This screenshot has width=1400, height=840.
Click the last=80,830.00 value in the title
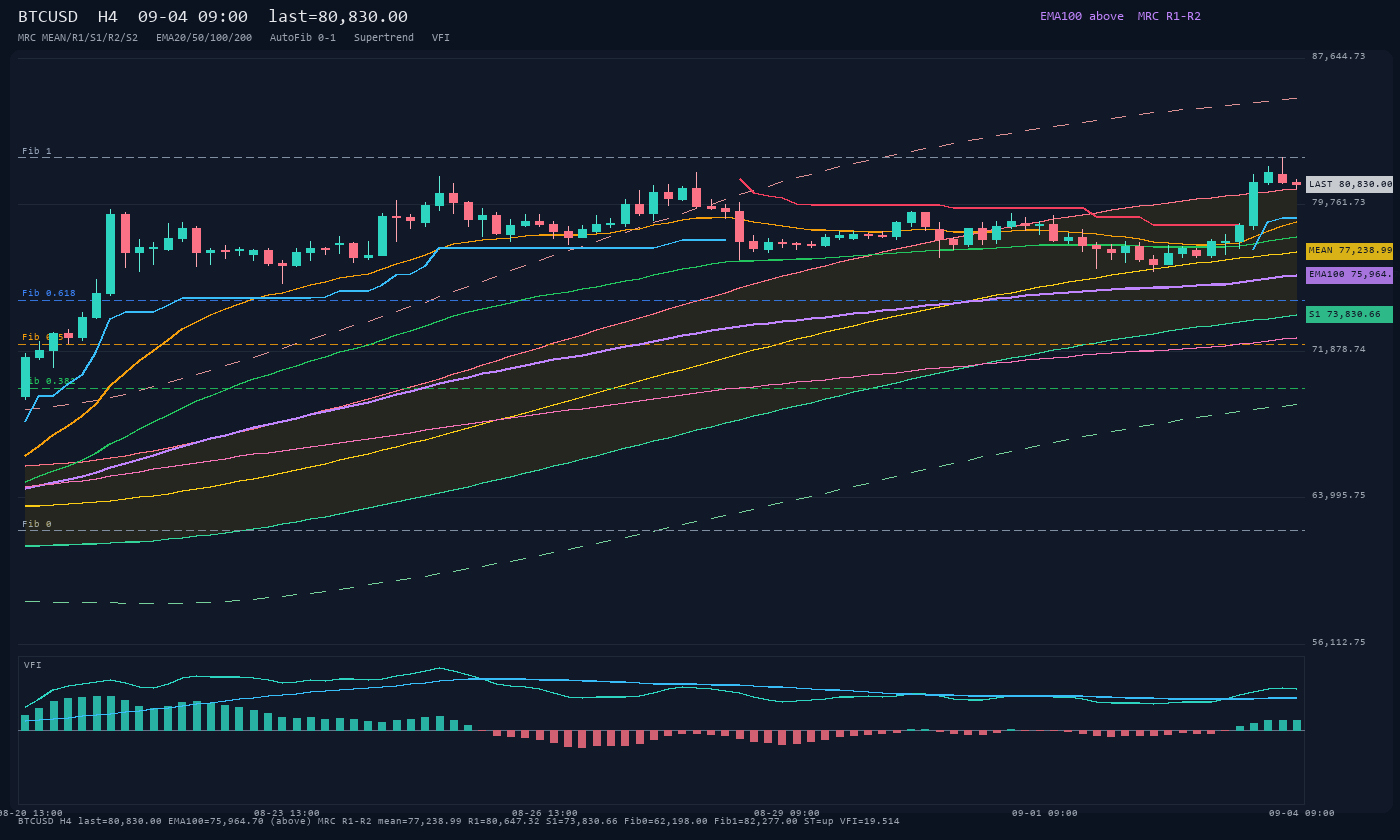338,17
